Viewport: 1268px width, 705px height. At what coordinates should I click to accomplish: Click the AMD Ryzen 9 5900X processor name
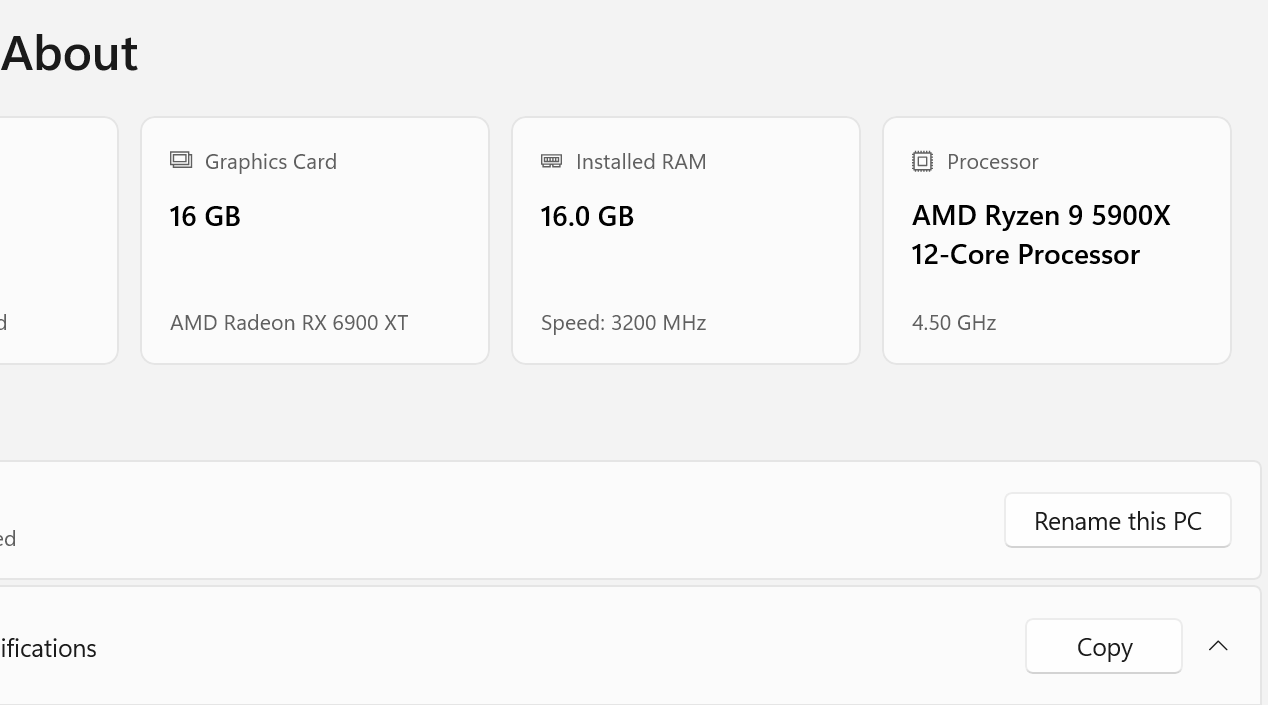point(1041,216)
